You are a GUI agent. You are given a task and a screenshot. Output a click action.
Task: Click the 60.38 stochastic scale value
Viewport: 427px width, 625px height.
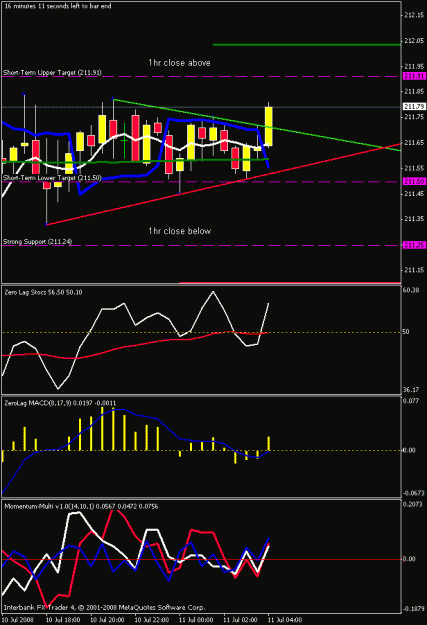[x=411, y=290]
